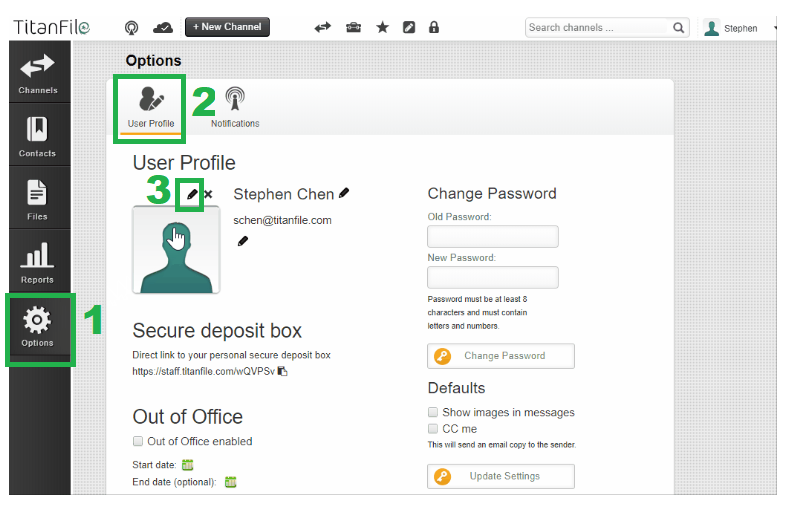This screenshot has height=522, width=796.
Task: Check Show images in messages
Action: pos(433,412)
